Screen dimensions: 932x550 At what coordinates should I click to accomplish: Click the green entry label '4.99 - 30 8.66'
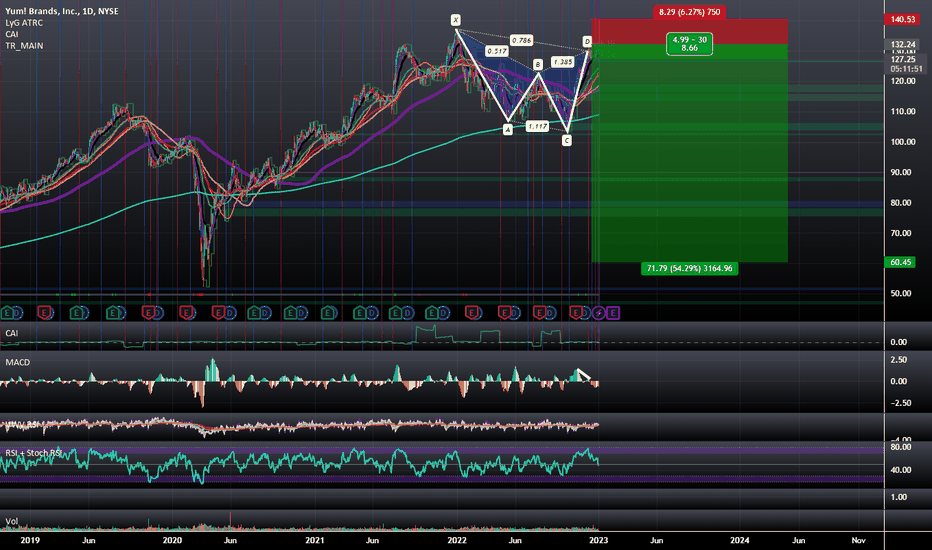coord(689,44)
